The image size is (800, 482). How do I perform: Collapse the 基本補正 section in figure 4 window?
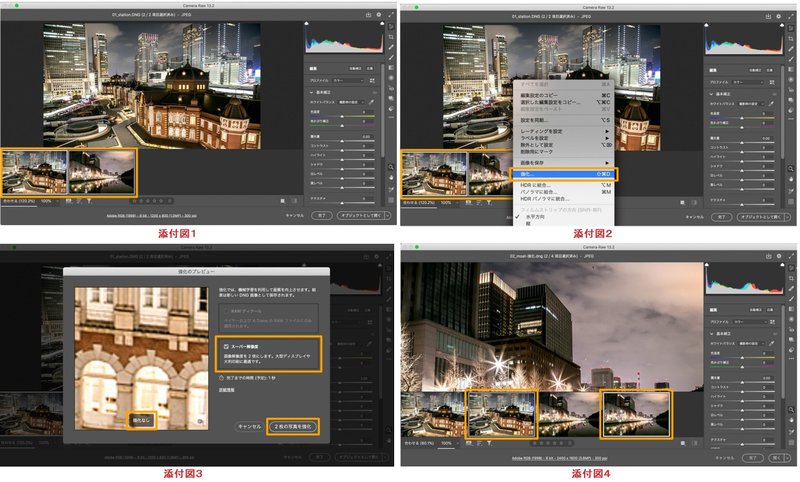point(712,334)
